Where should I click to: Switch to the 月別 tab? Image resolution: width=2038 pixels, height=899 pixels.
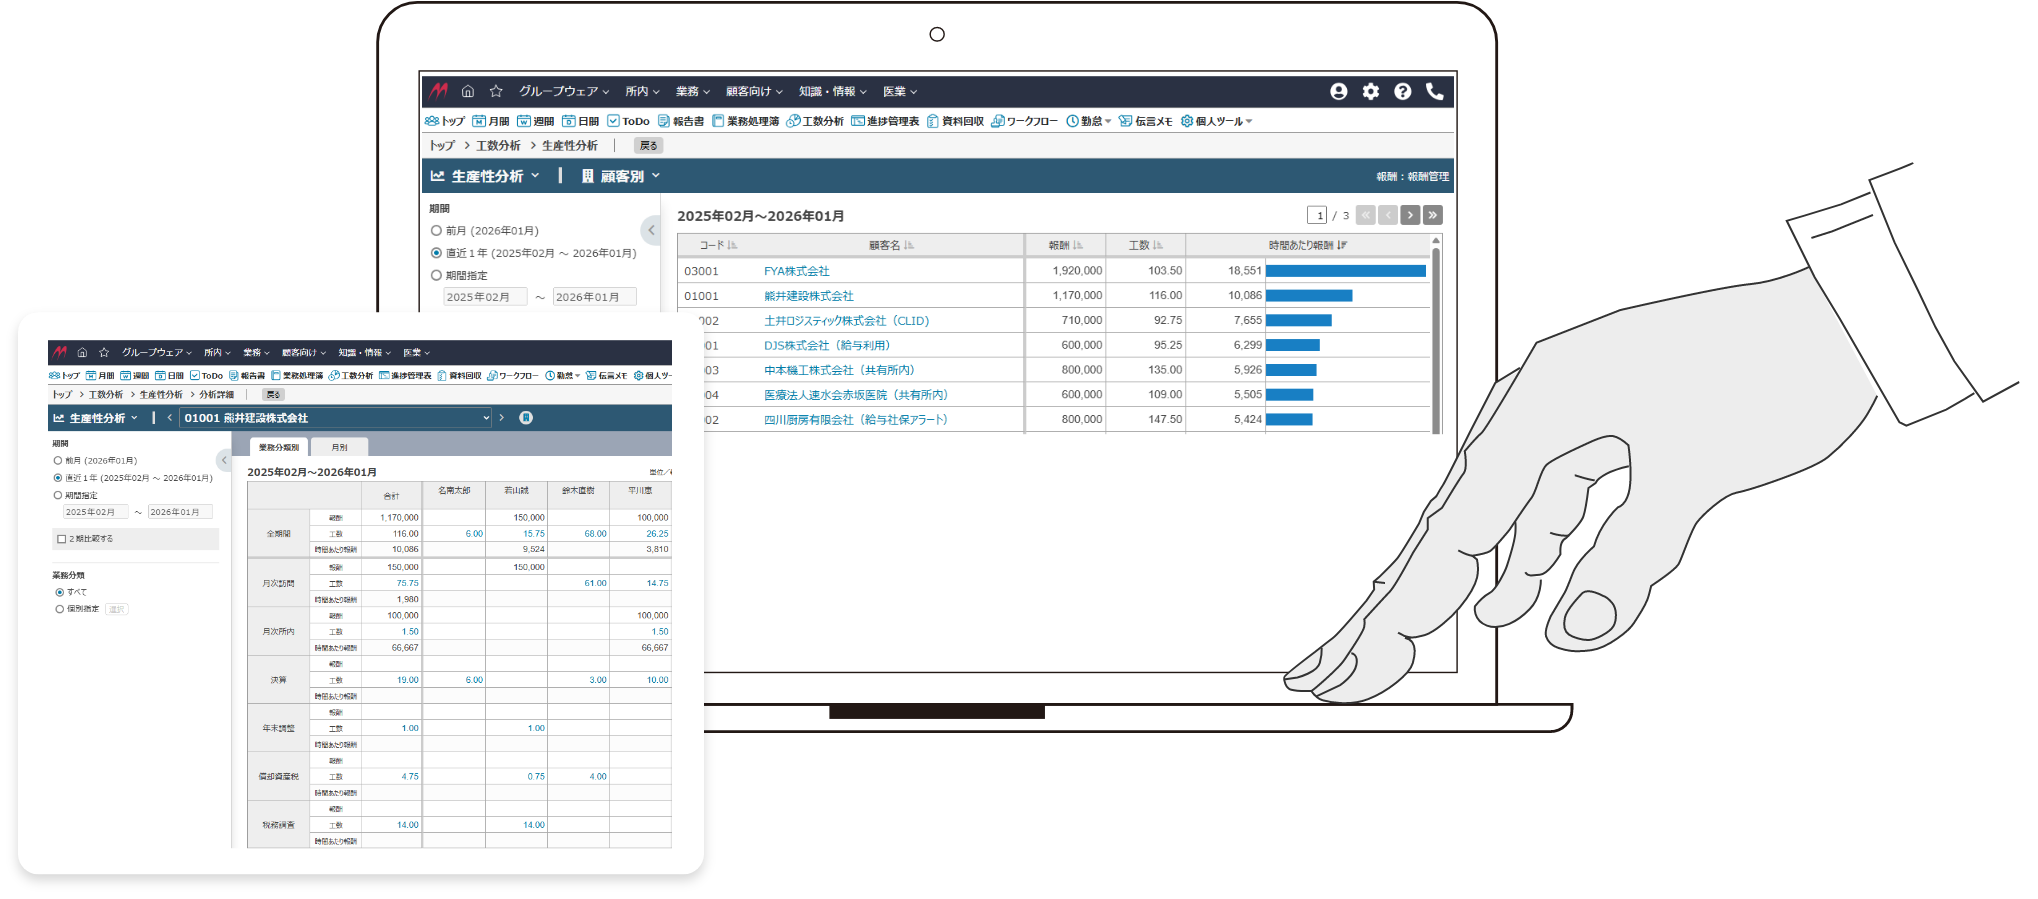[x=339, y=447]
